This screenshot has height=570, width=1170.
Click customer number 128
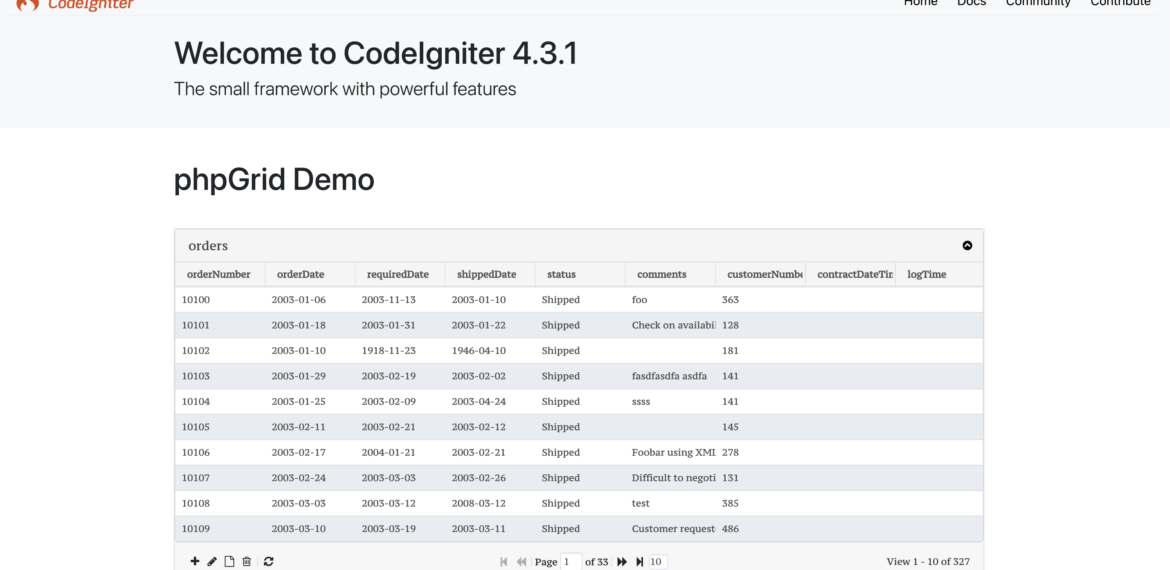click(731, 325)
